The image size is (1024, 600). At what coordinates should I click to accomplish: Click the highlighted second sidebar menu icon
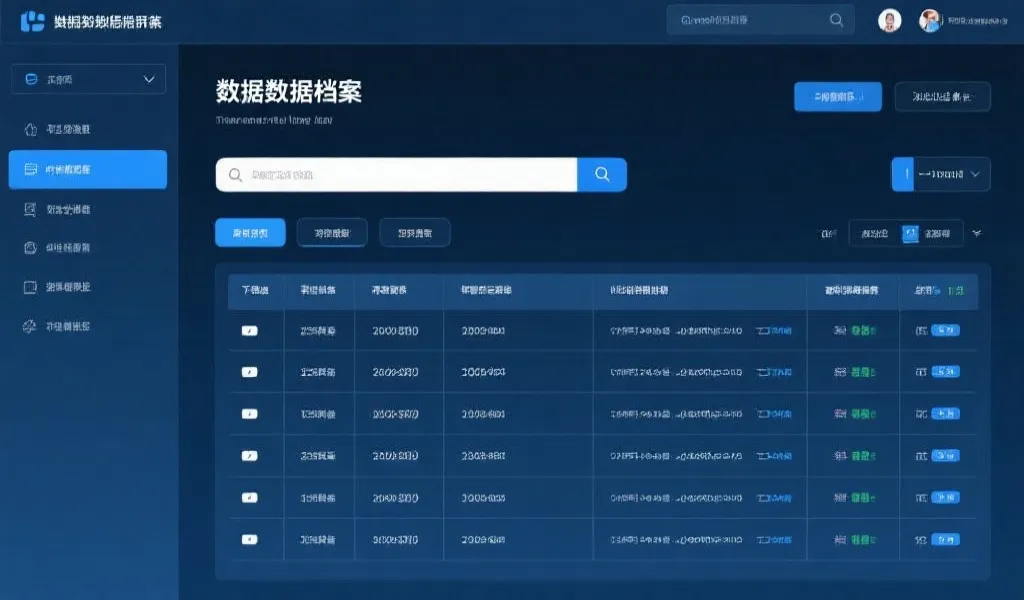point(30,169)
